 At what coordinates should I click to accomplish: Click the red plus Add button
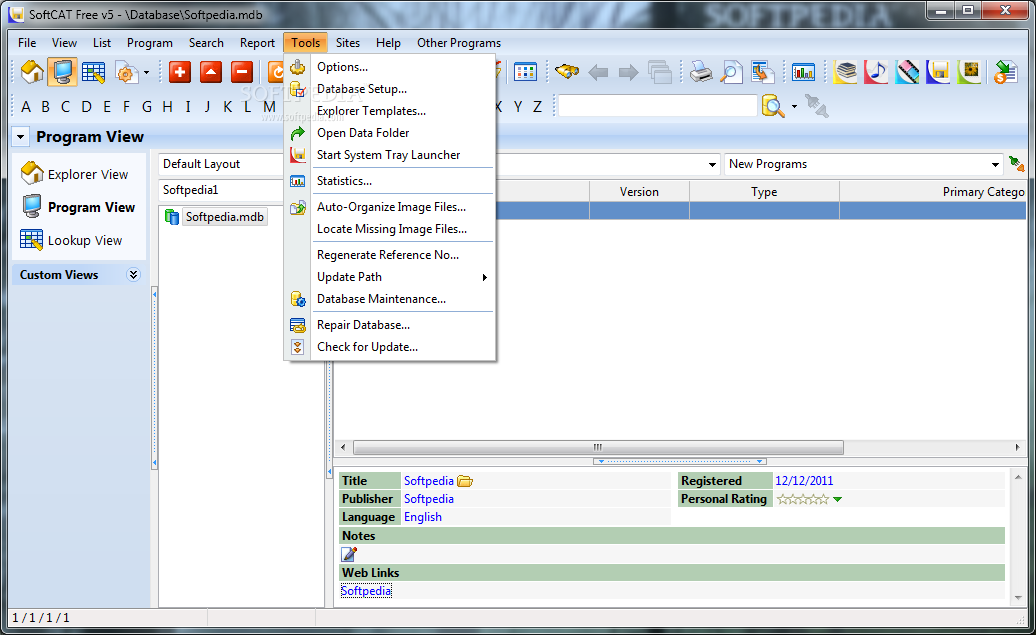tap(180, 72)
